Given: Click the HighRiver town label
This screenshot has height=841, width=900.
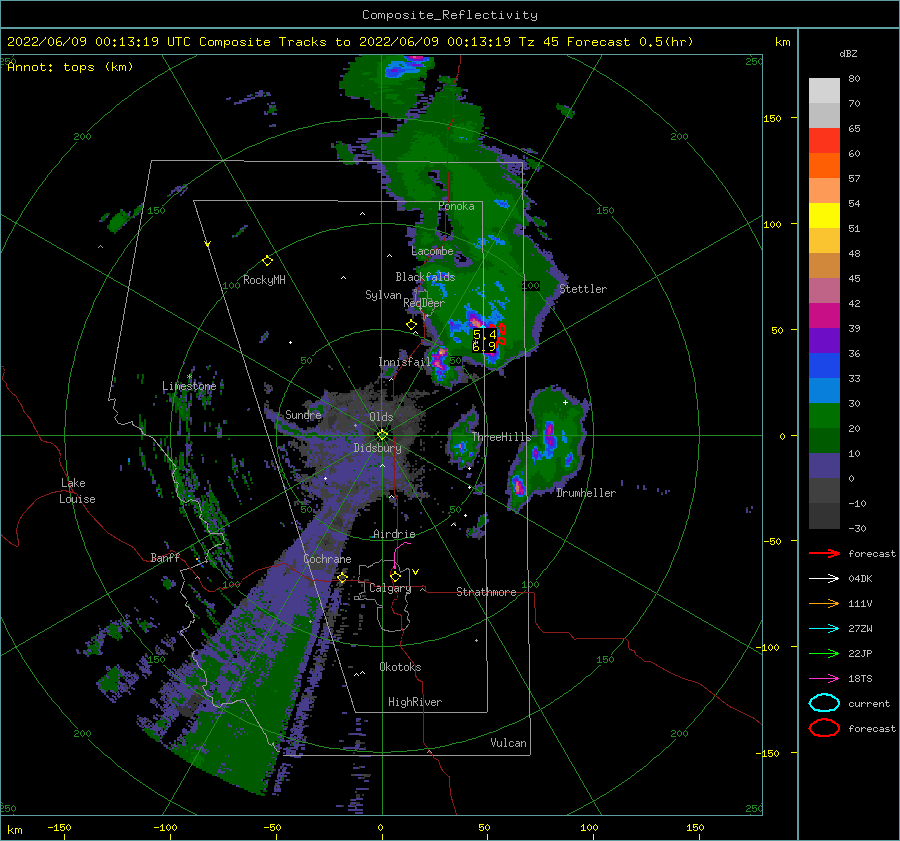Looking at the screenshot, I should (x=415, y=702).
